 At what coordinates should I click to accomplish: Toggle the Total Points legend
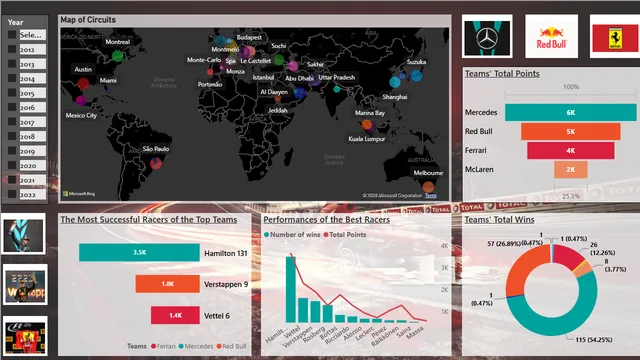click(x=345, y=235)
